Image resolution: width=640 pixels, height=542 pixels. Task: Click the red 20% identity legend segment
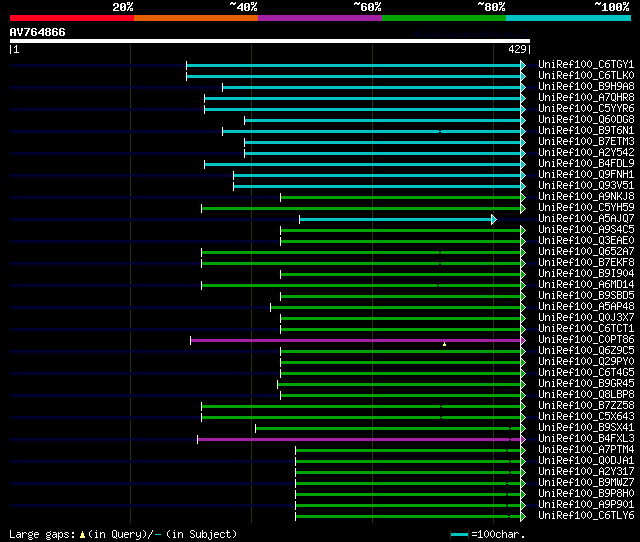click(x=72, y=18)
